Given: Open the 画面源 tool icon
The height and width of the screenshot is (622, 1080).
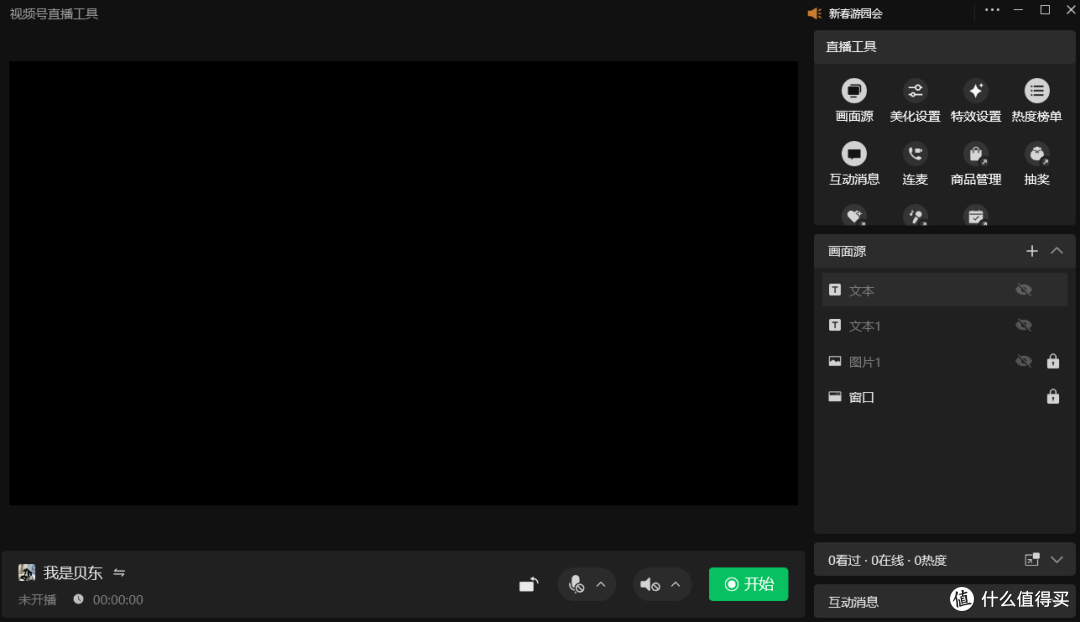Looking at the screenshot, I should tap(854, 91).
